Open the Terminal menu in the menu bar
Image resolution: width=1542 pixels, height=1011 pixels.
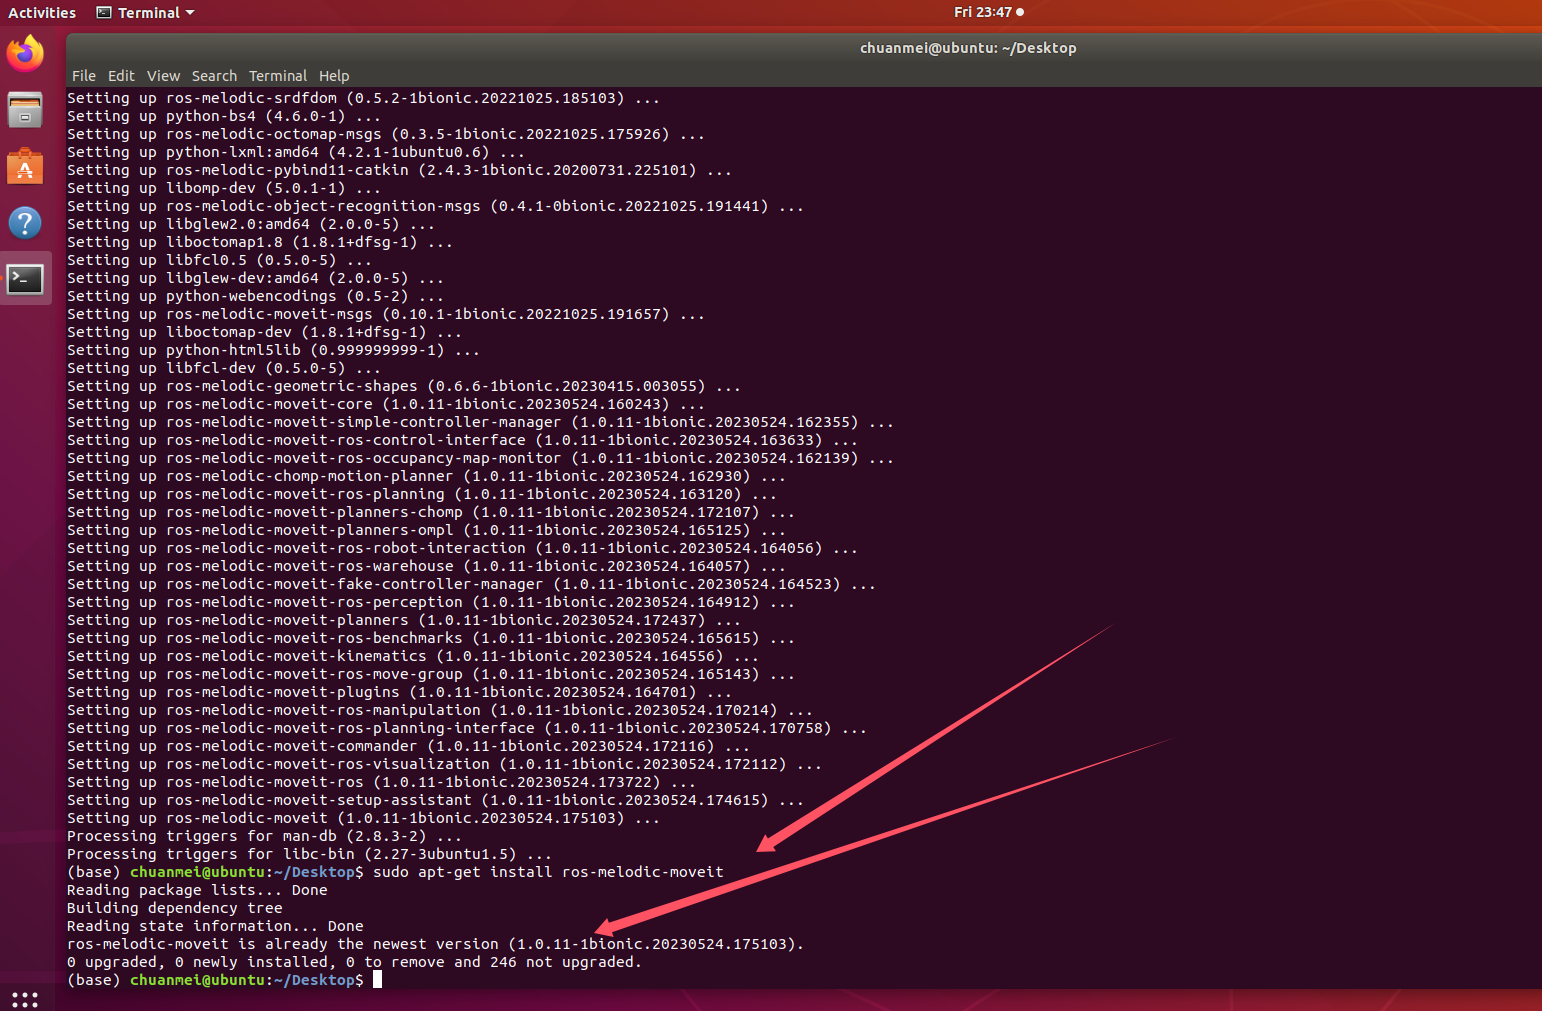[x=278, y=76]
